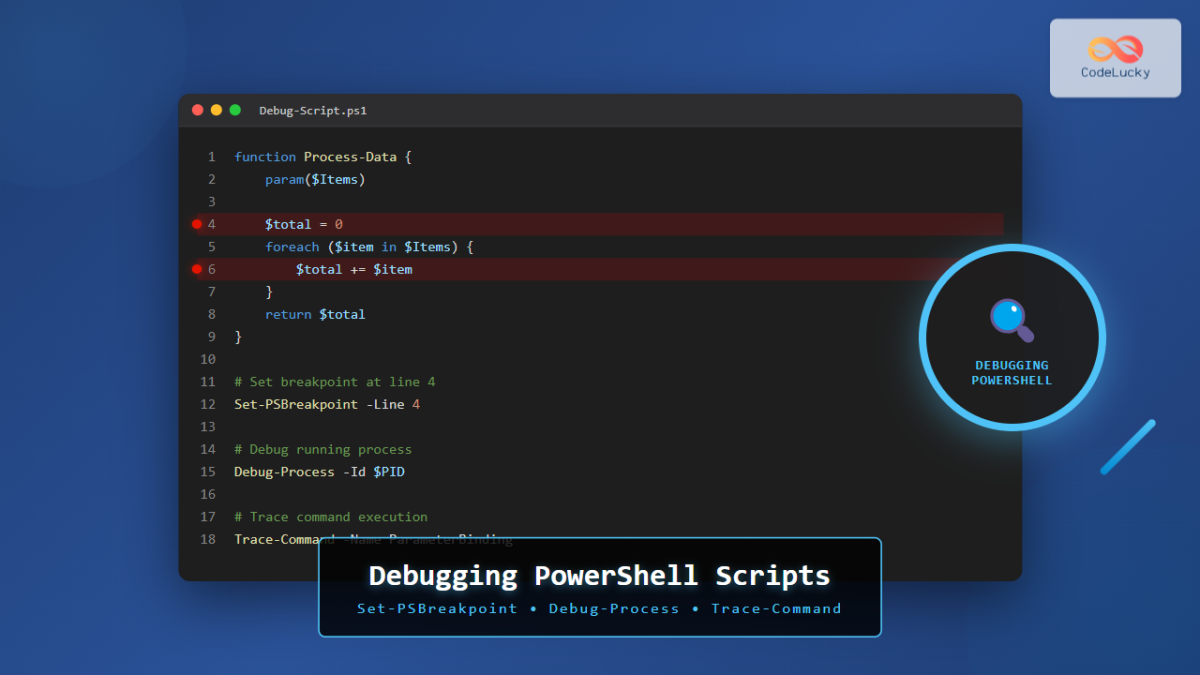Toggle the breakpoint on the $total += $item line

(x=197, y=268)
